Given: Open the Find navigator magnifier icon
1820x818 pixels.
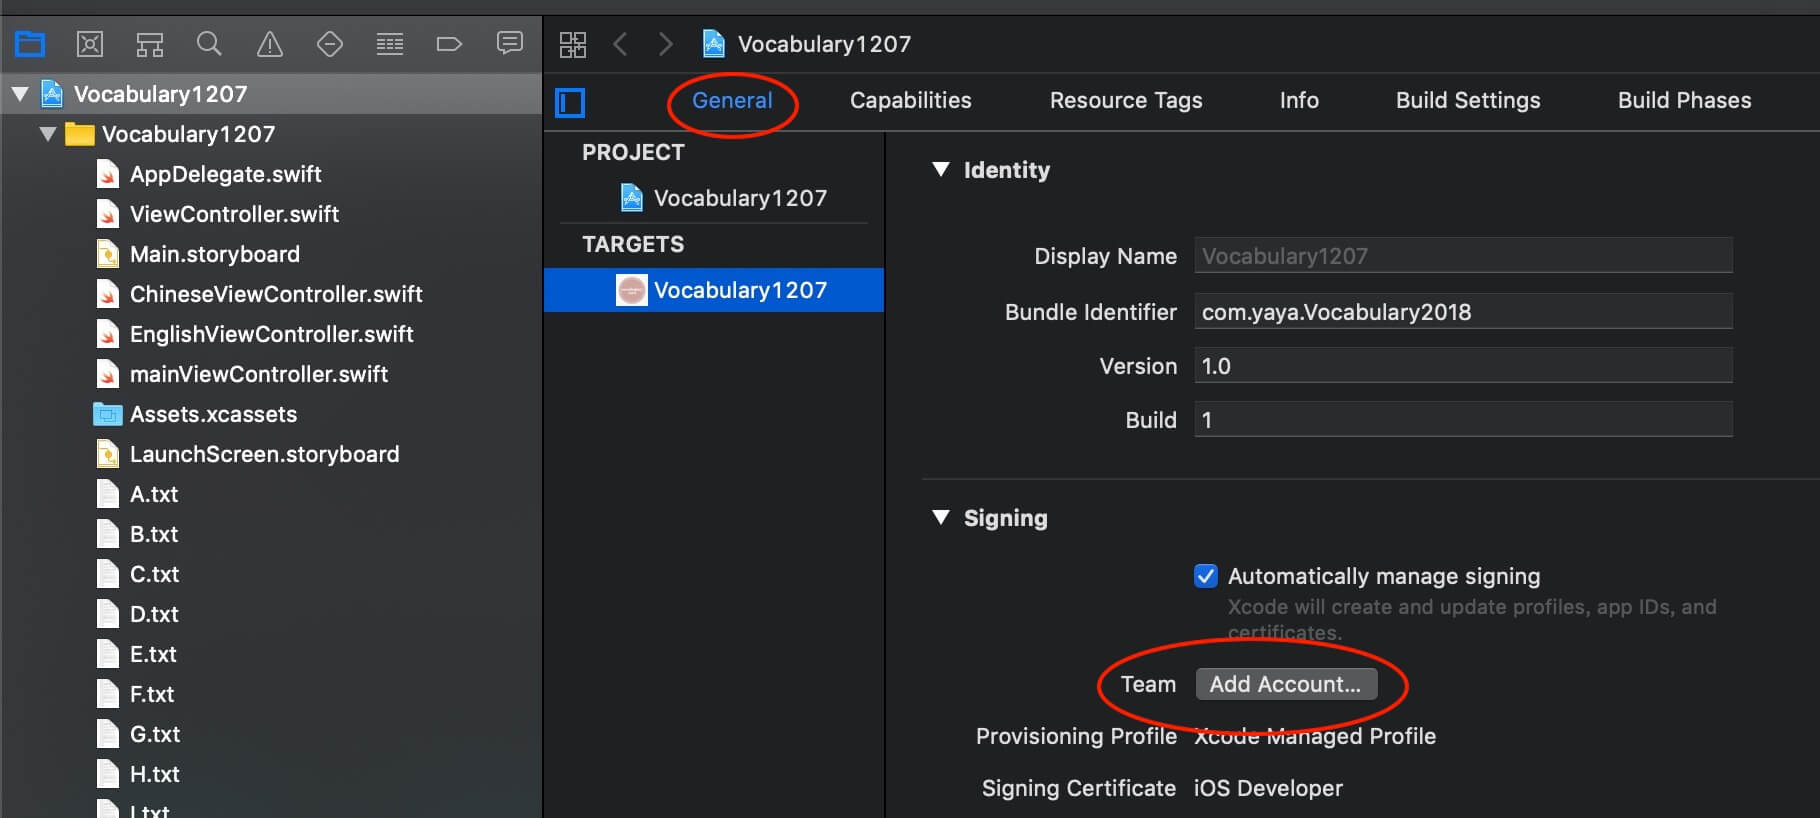Looking at the screenshot, I should pos(209,44).
